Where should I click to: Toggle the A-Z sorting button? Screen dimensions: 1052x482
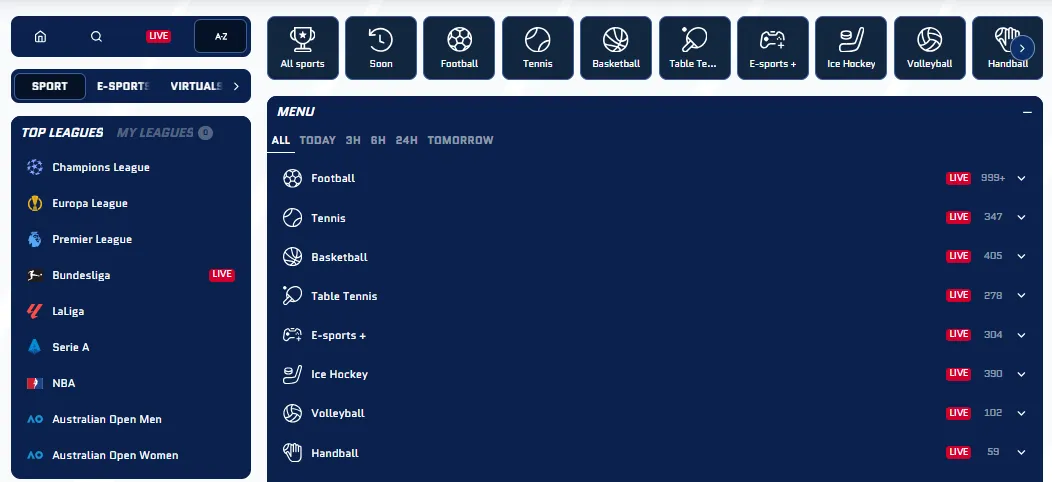221,37
